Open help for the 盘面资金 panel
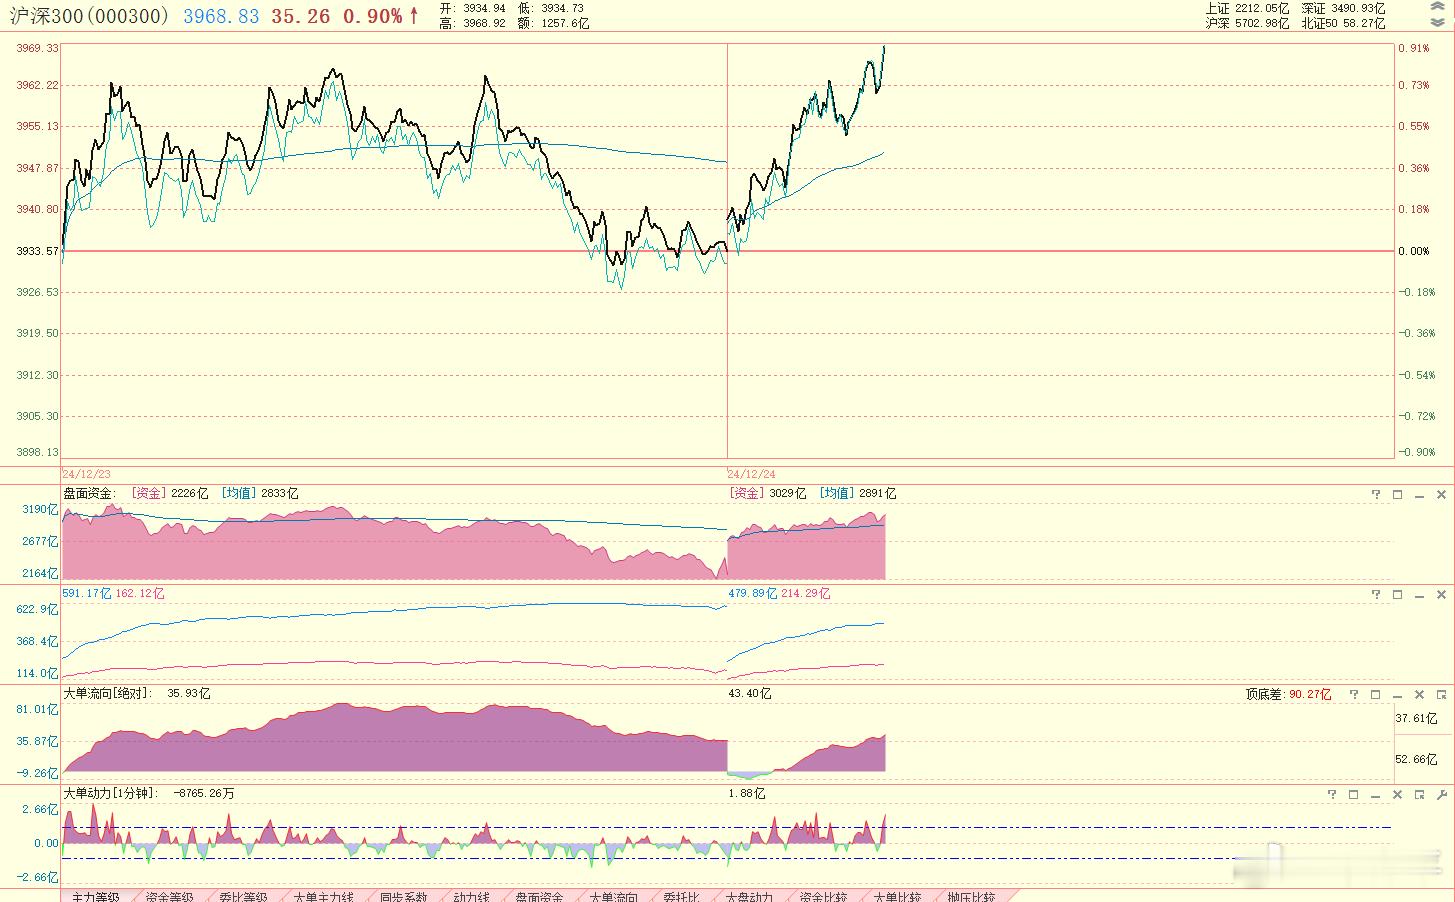Viewport: 1455px width, 902px height. (1376, 494)
